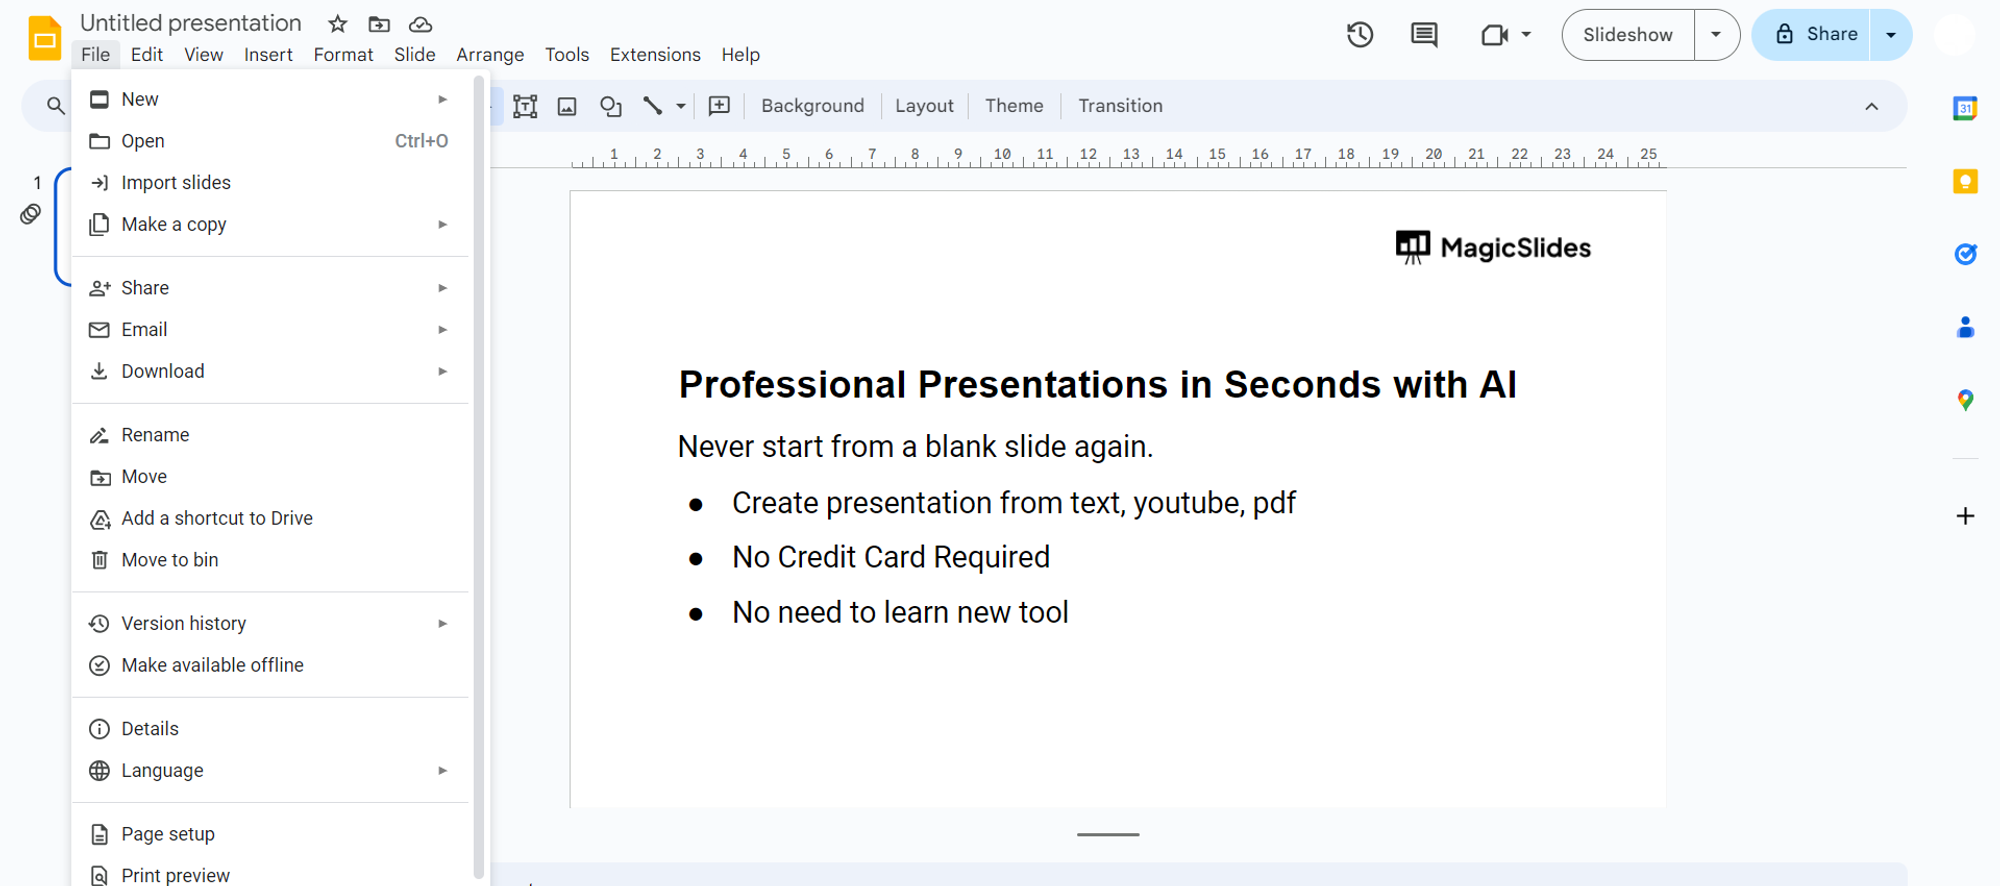Open the Arrange menu

490,55
